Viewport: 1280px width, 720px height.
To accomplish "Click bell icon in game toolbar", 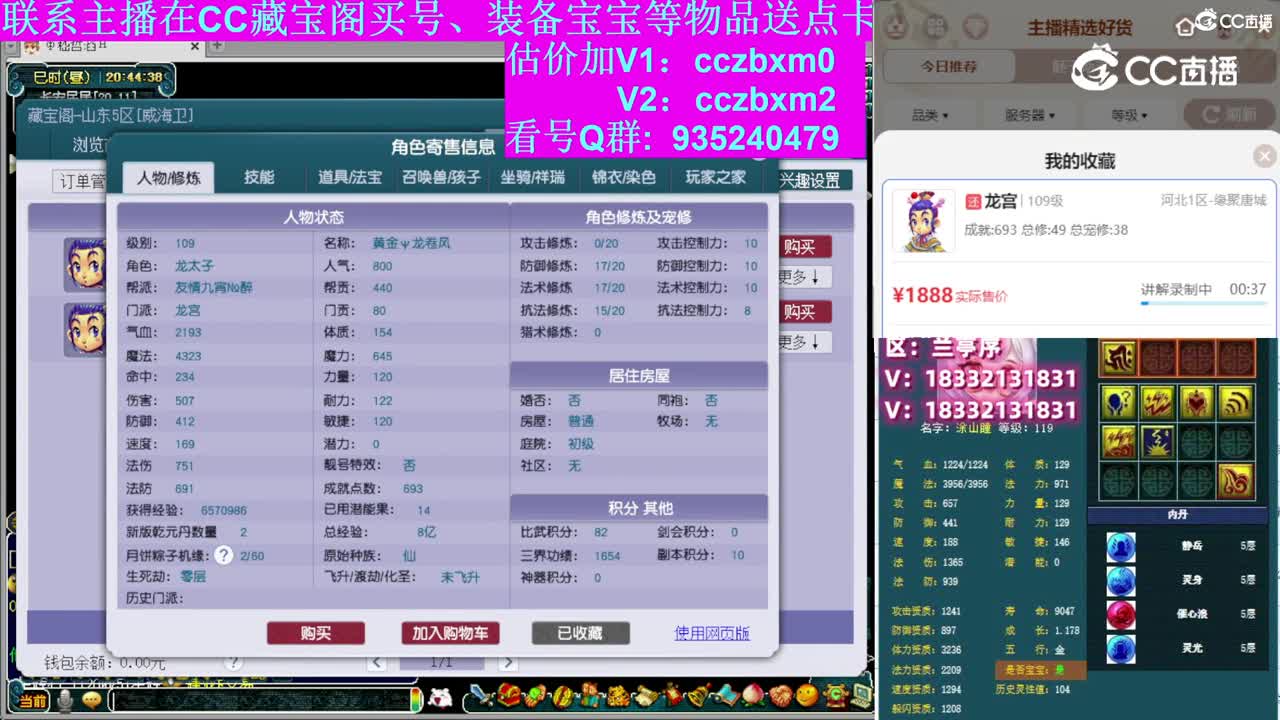I will coord(699,694).
